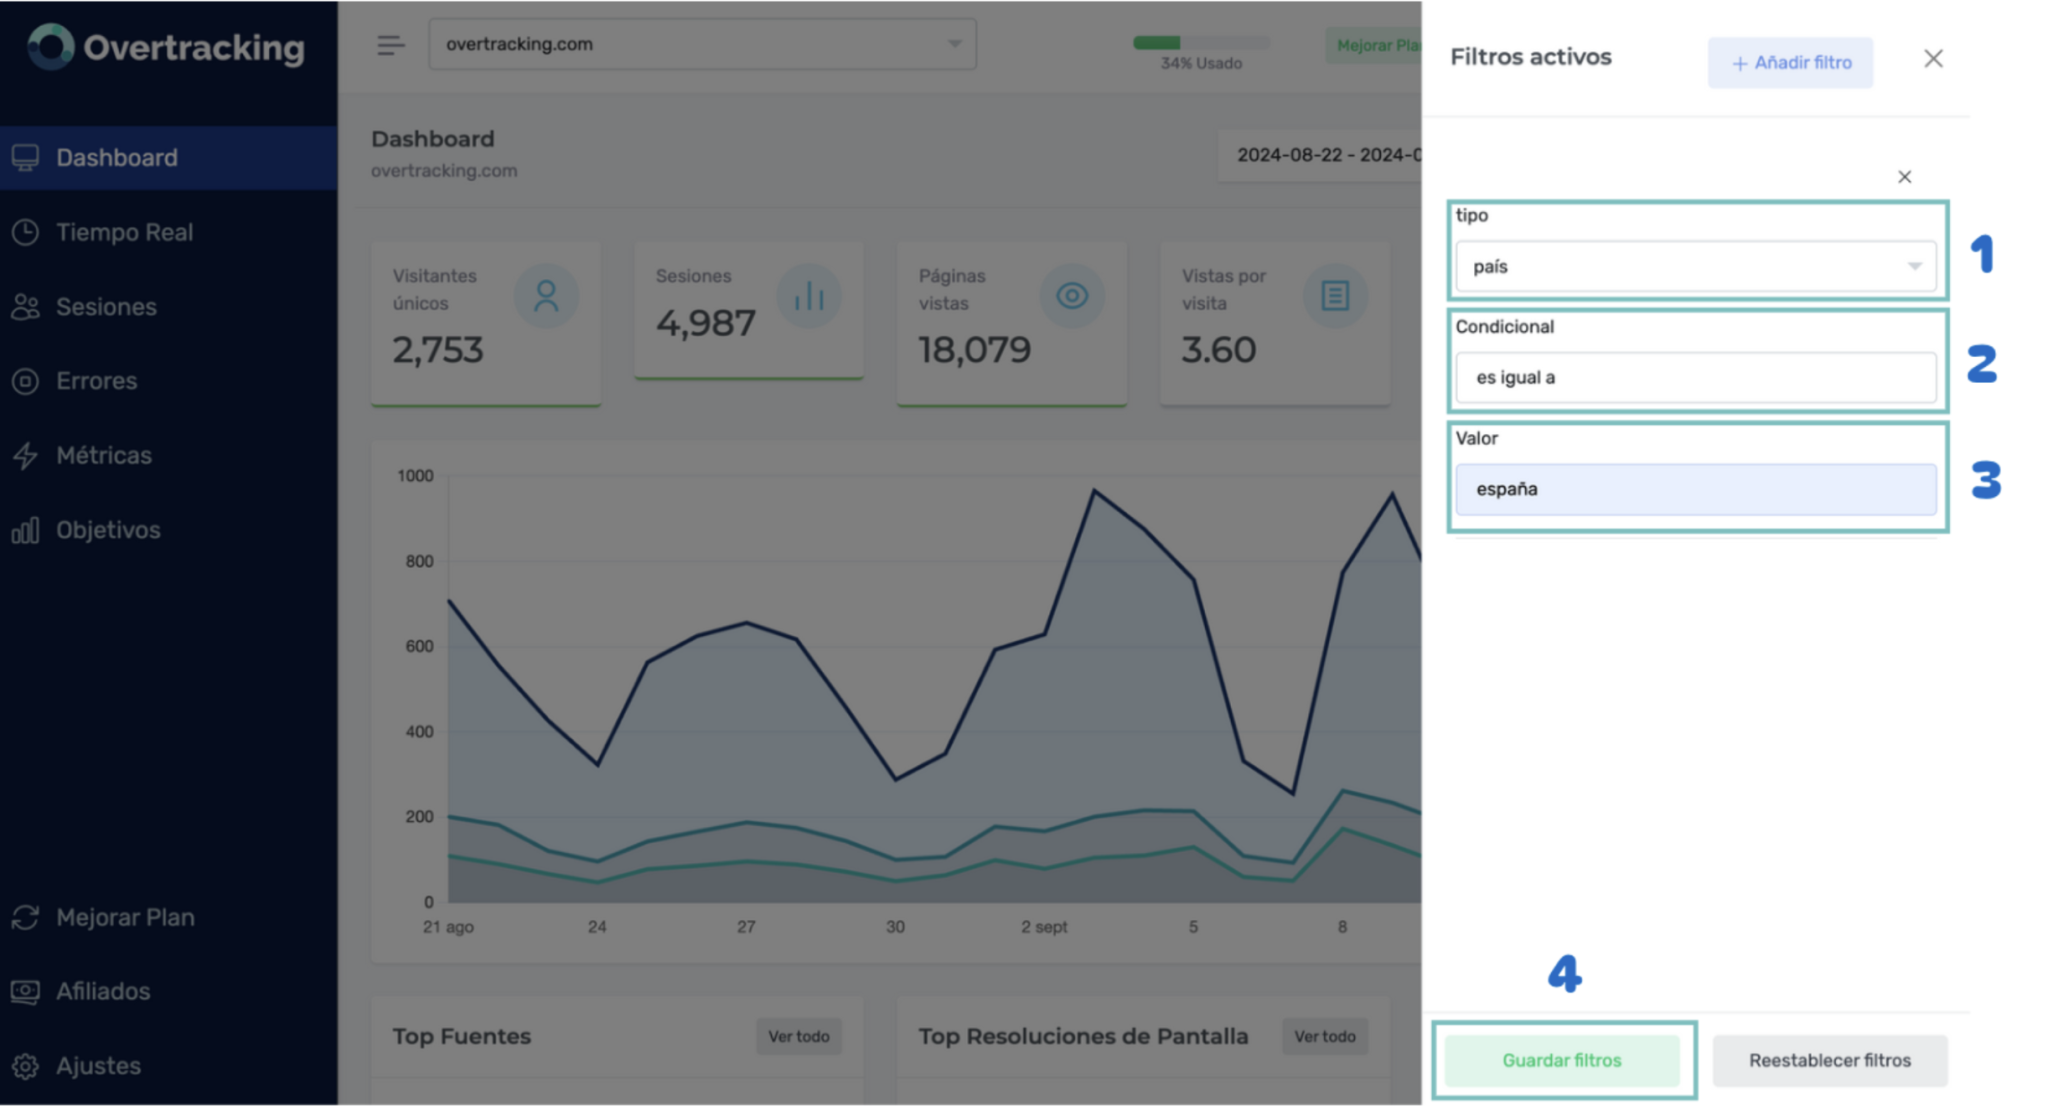Click the 2 sept label on chart axis
Image resolution: width=2048 pixels, height=1111 pixels.
(1044, 927)
